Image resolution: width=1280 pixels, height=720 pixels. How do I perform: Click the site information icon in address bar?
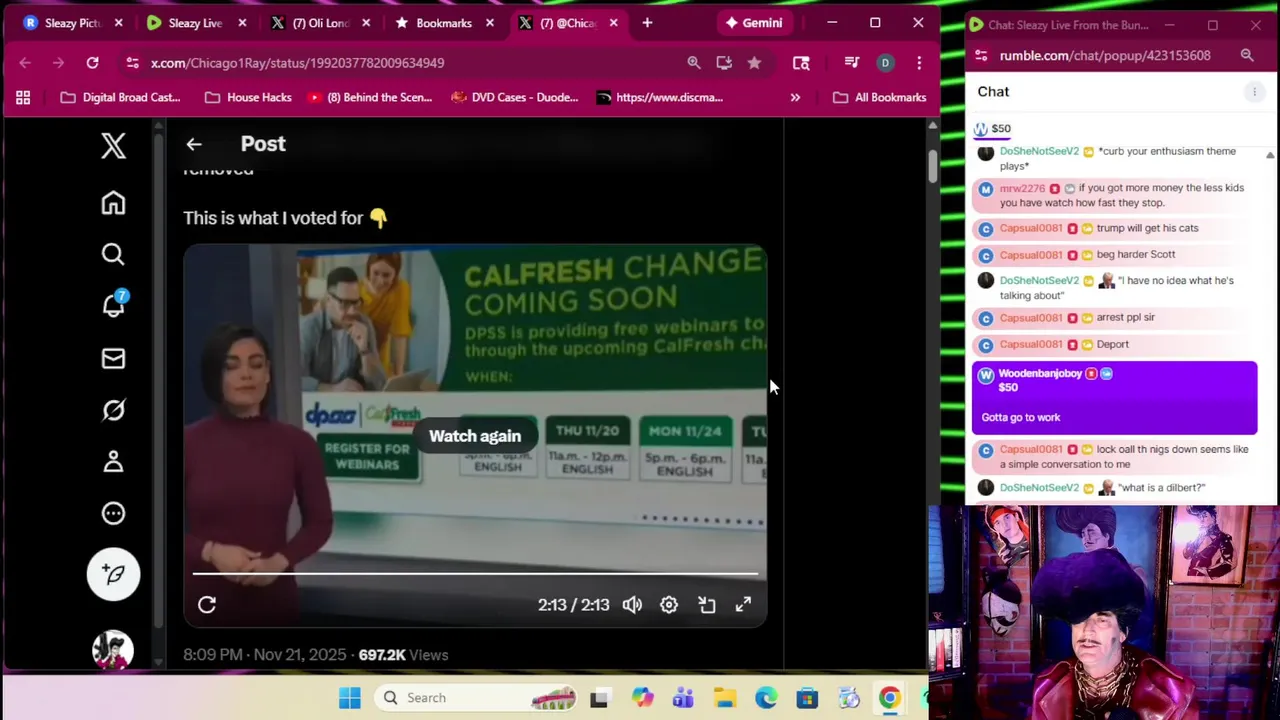point(132,63)
